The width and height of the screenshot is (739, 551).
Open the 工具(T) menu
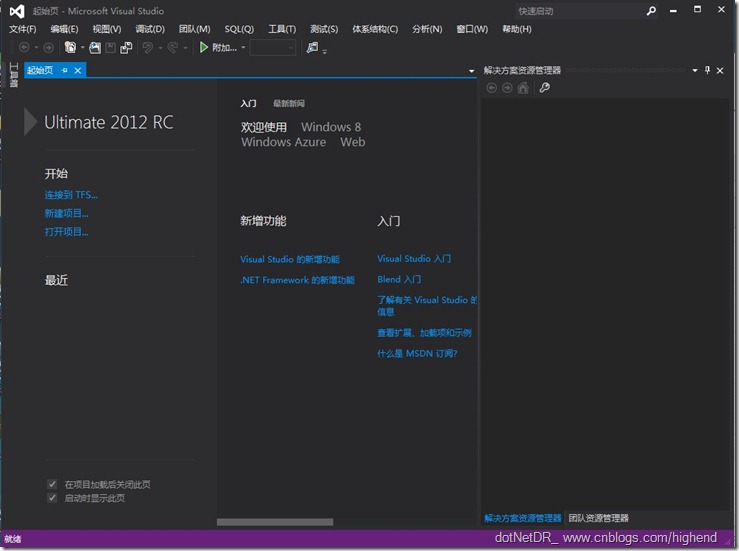coord(282,29)
